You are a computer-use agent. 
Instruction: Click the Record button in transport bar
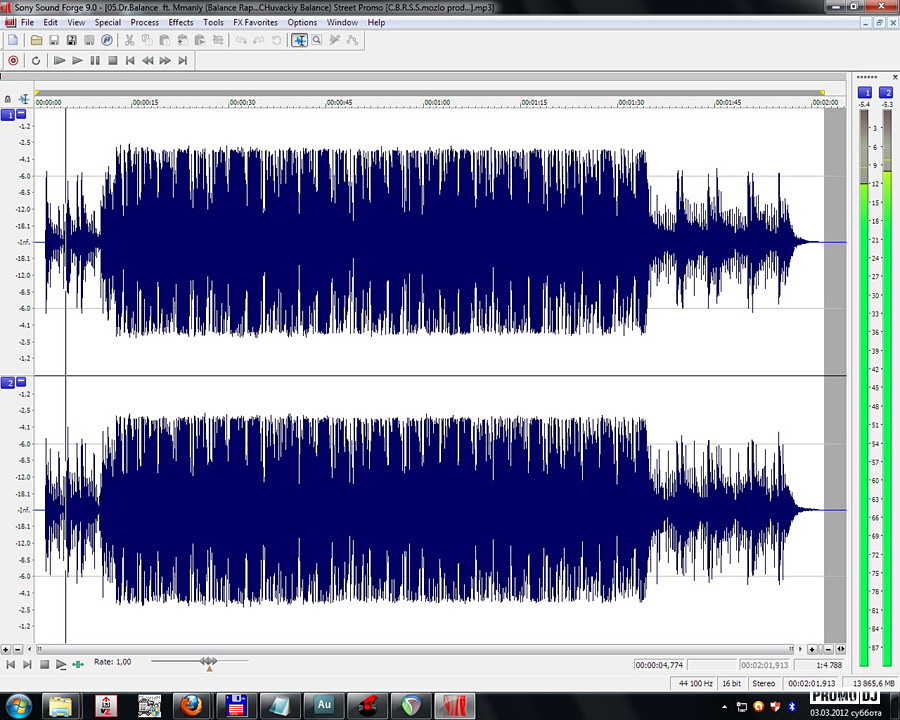pyautogui.click(x=13, y=61)
